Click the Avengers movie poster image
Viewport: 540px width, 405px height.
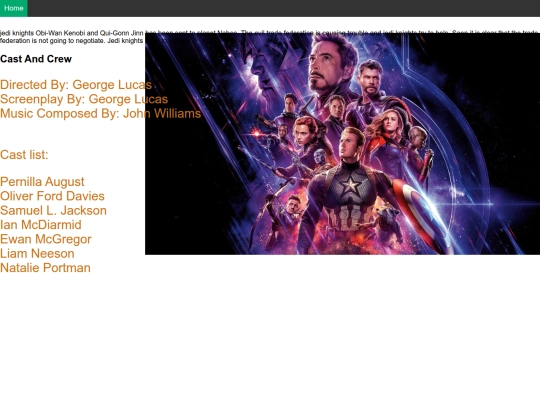(342, 144)
